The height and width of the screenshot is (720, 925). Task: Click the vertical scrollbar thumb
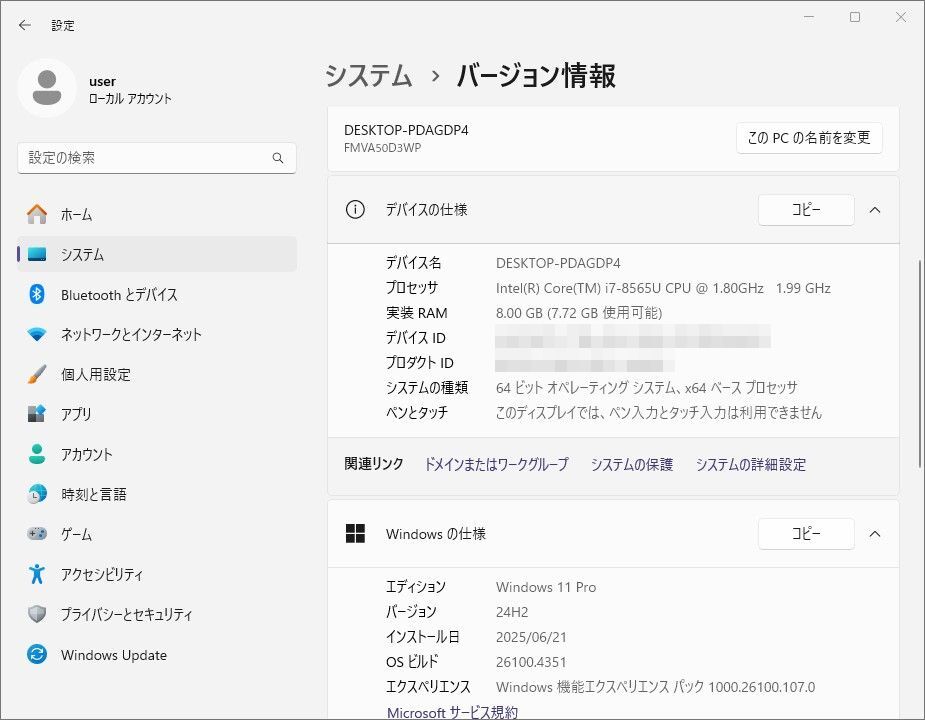pyautogui.click(x=920, y=363)
